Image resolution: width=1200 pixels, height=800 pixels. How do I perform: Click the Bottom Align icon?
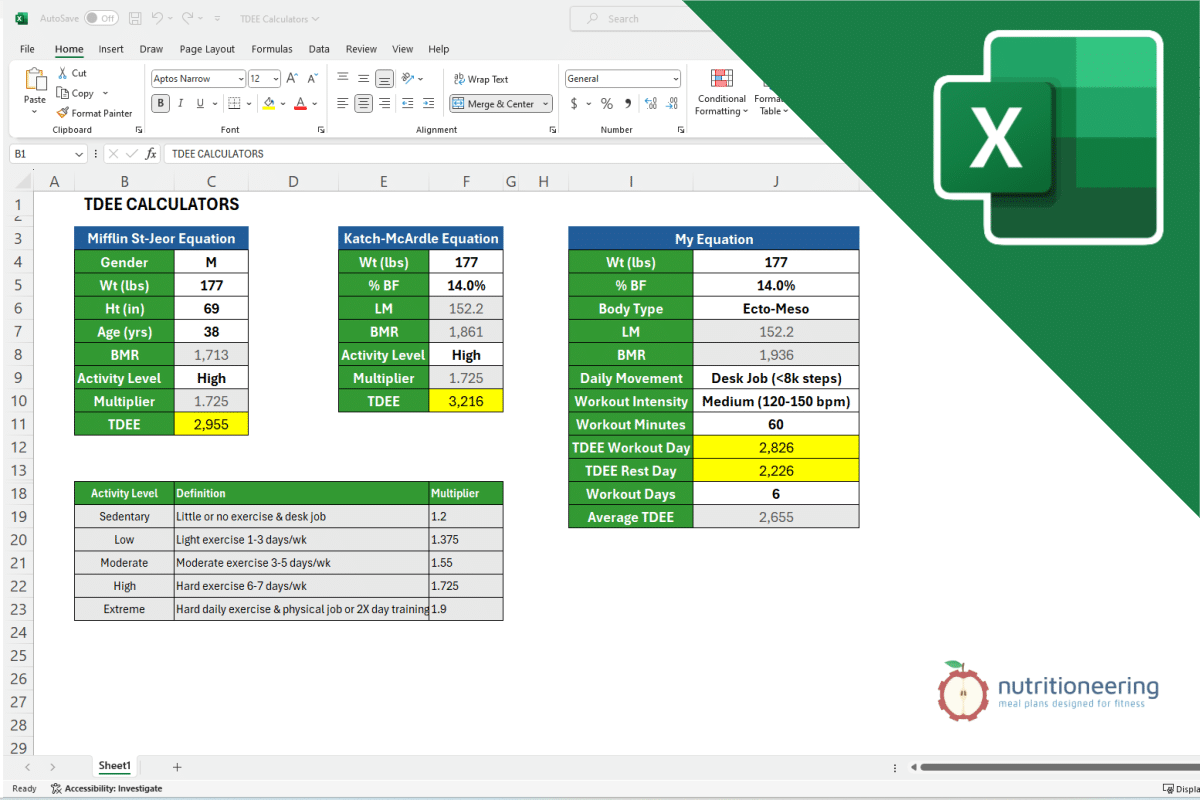[x=384, y=78]
